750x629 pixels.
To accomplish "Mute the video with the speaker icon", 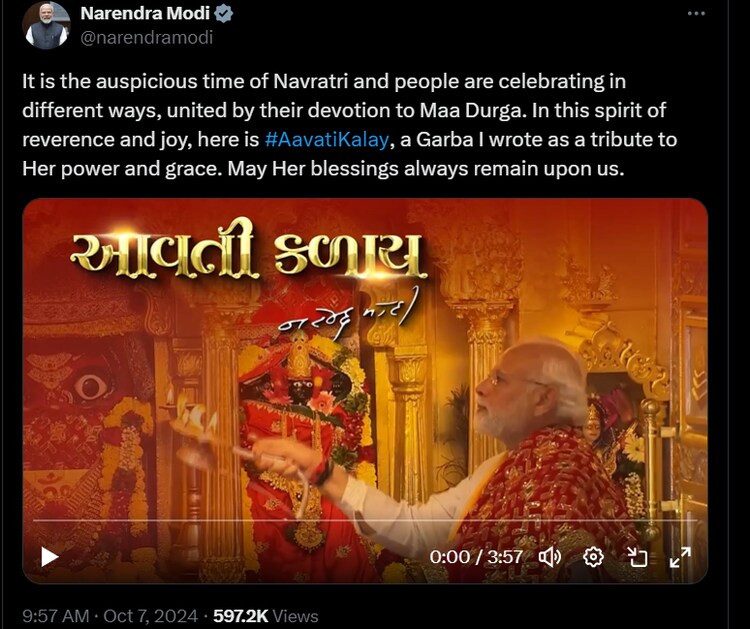I will pos(550,557).
